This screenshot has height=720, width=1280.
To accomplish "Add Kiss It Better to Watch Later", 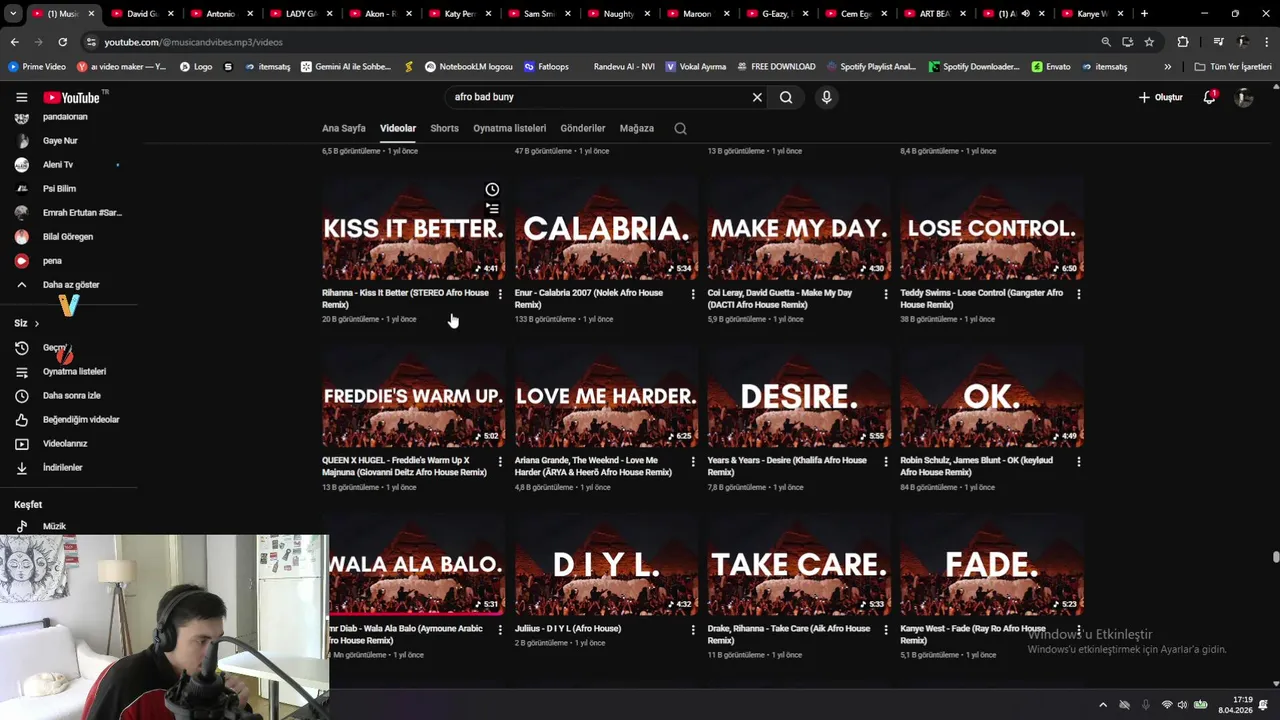I will [x=492, y=189].
